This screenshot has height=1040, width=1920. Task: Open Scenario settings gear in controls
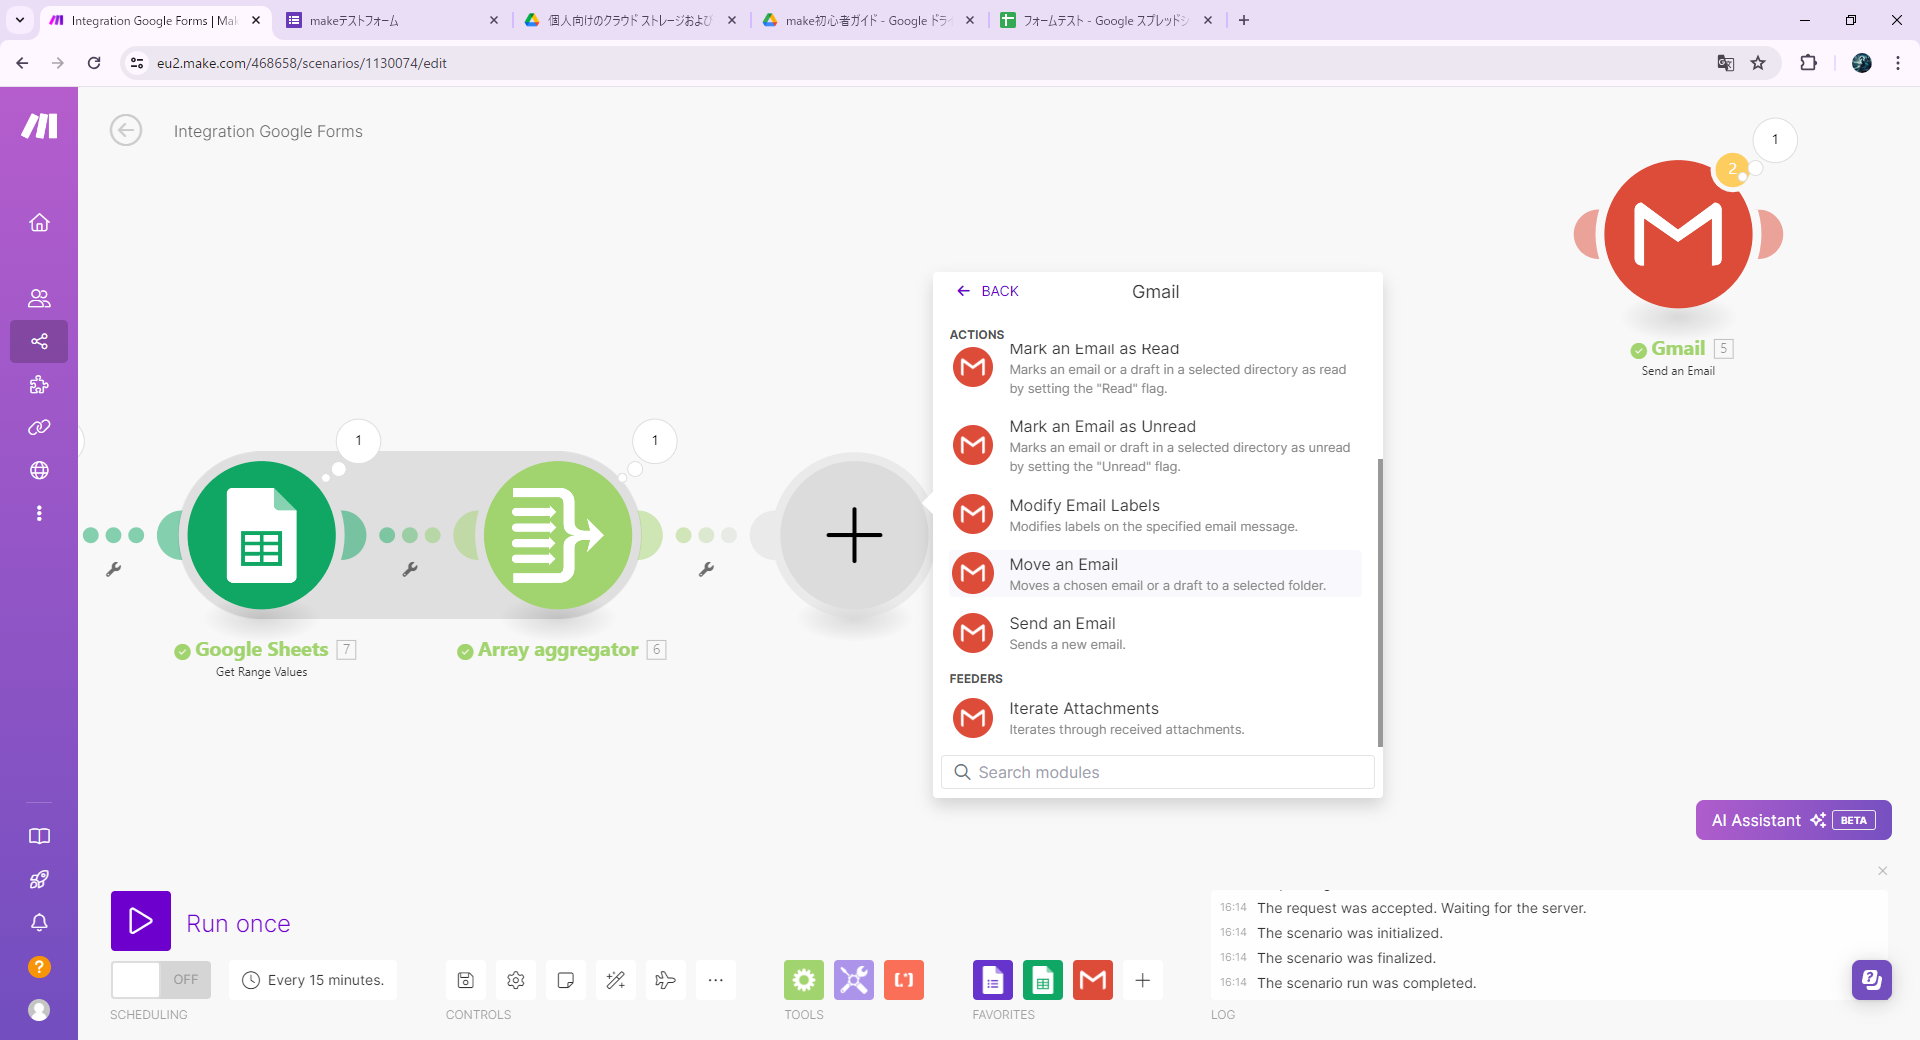(x=516, y=980)
